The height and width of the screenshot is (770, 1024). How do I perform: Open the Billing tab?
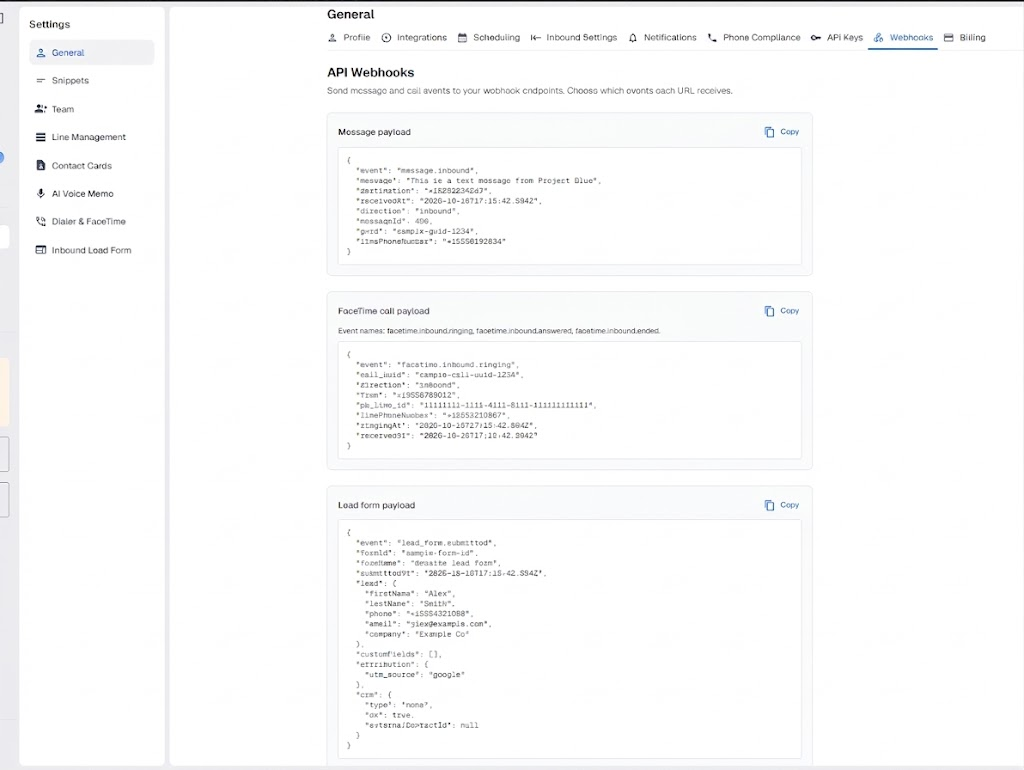[965, 38]
